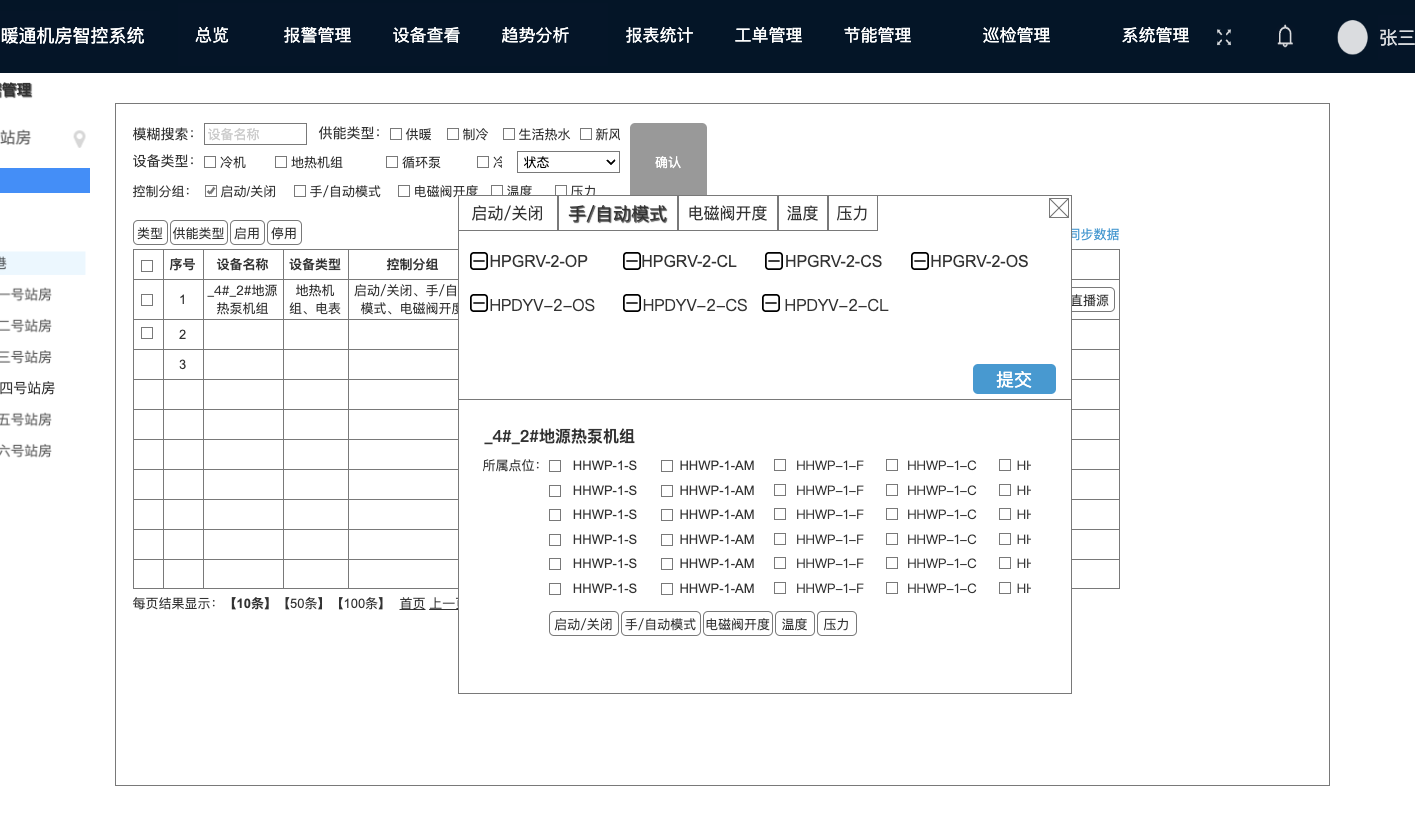This screenshot has height=830, width=1415.
Task: Tick the 制冷 checkbox
Action: click(453, 134)
